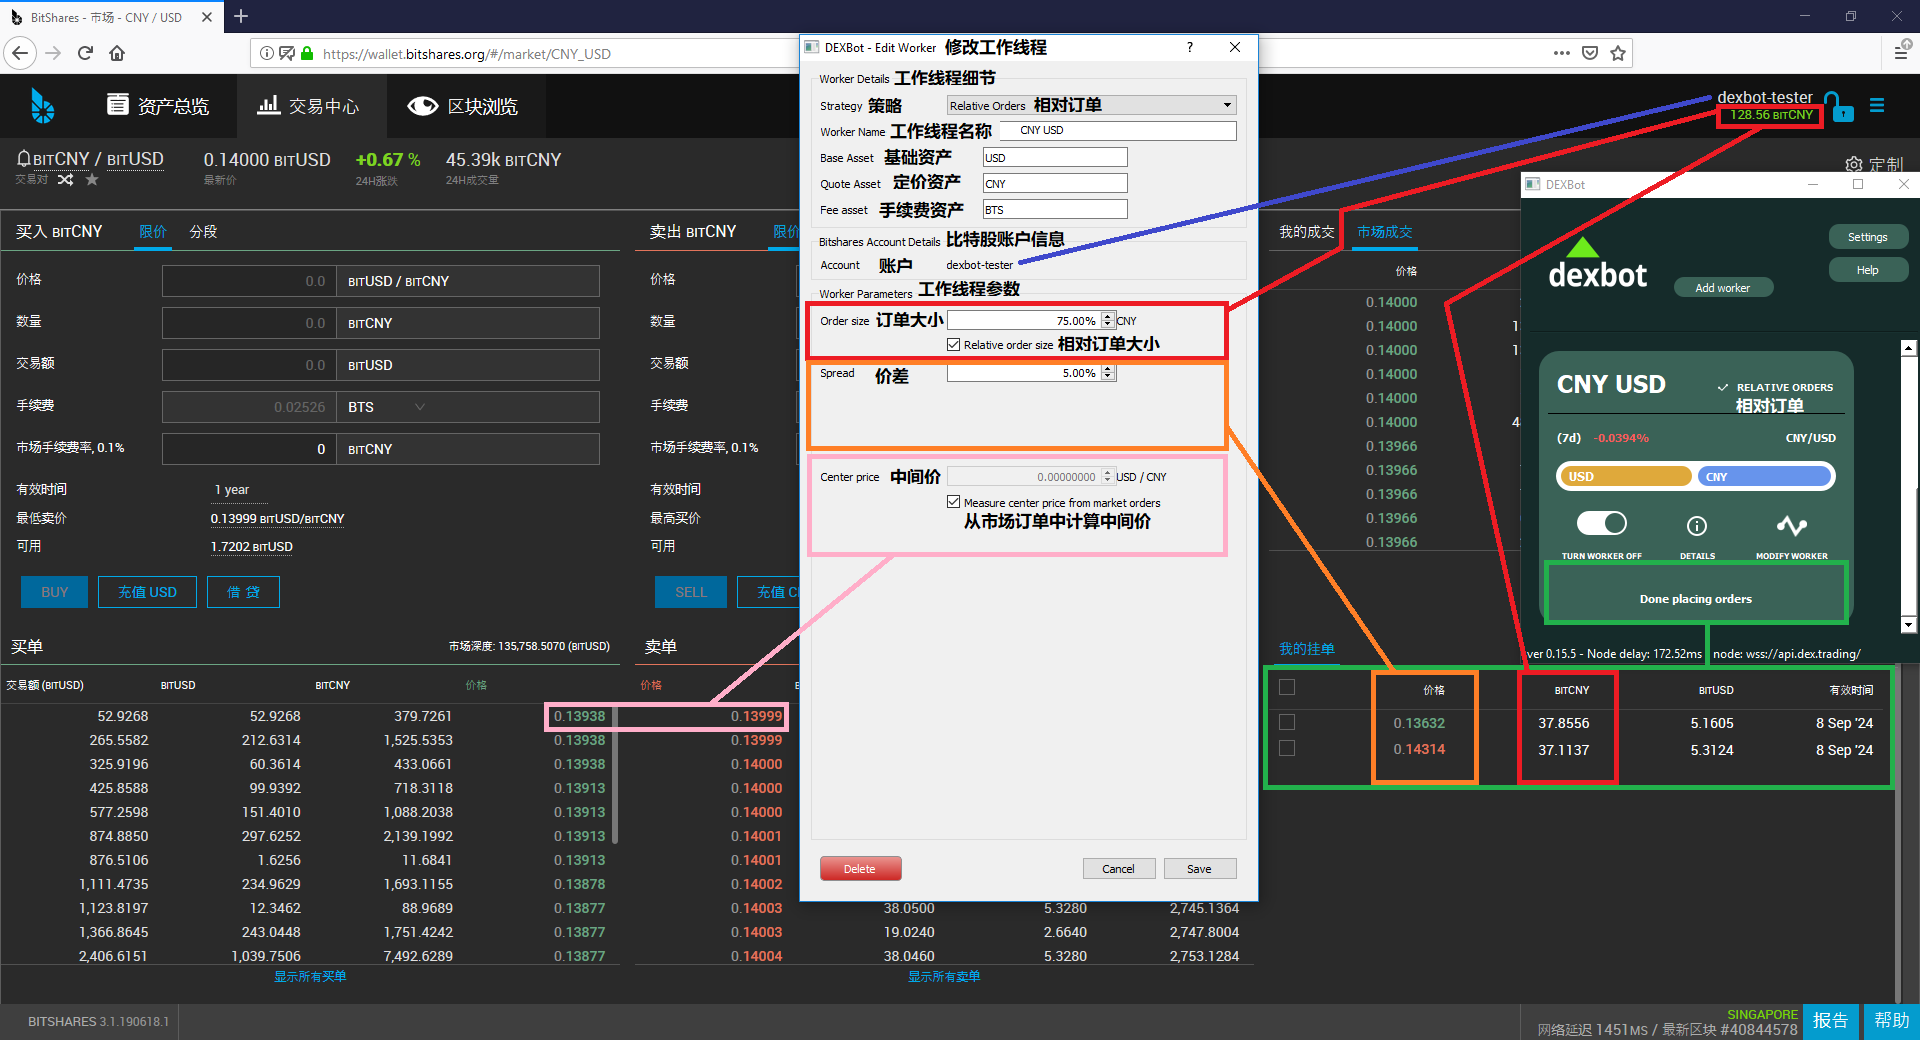Image resolution: width=1920 pixels, height=1040 pixels.
Task: Click the browser Home icon
Action: coord(117,53)
